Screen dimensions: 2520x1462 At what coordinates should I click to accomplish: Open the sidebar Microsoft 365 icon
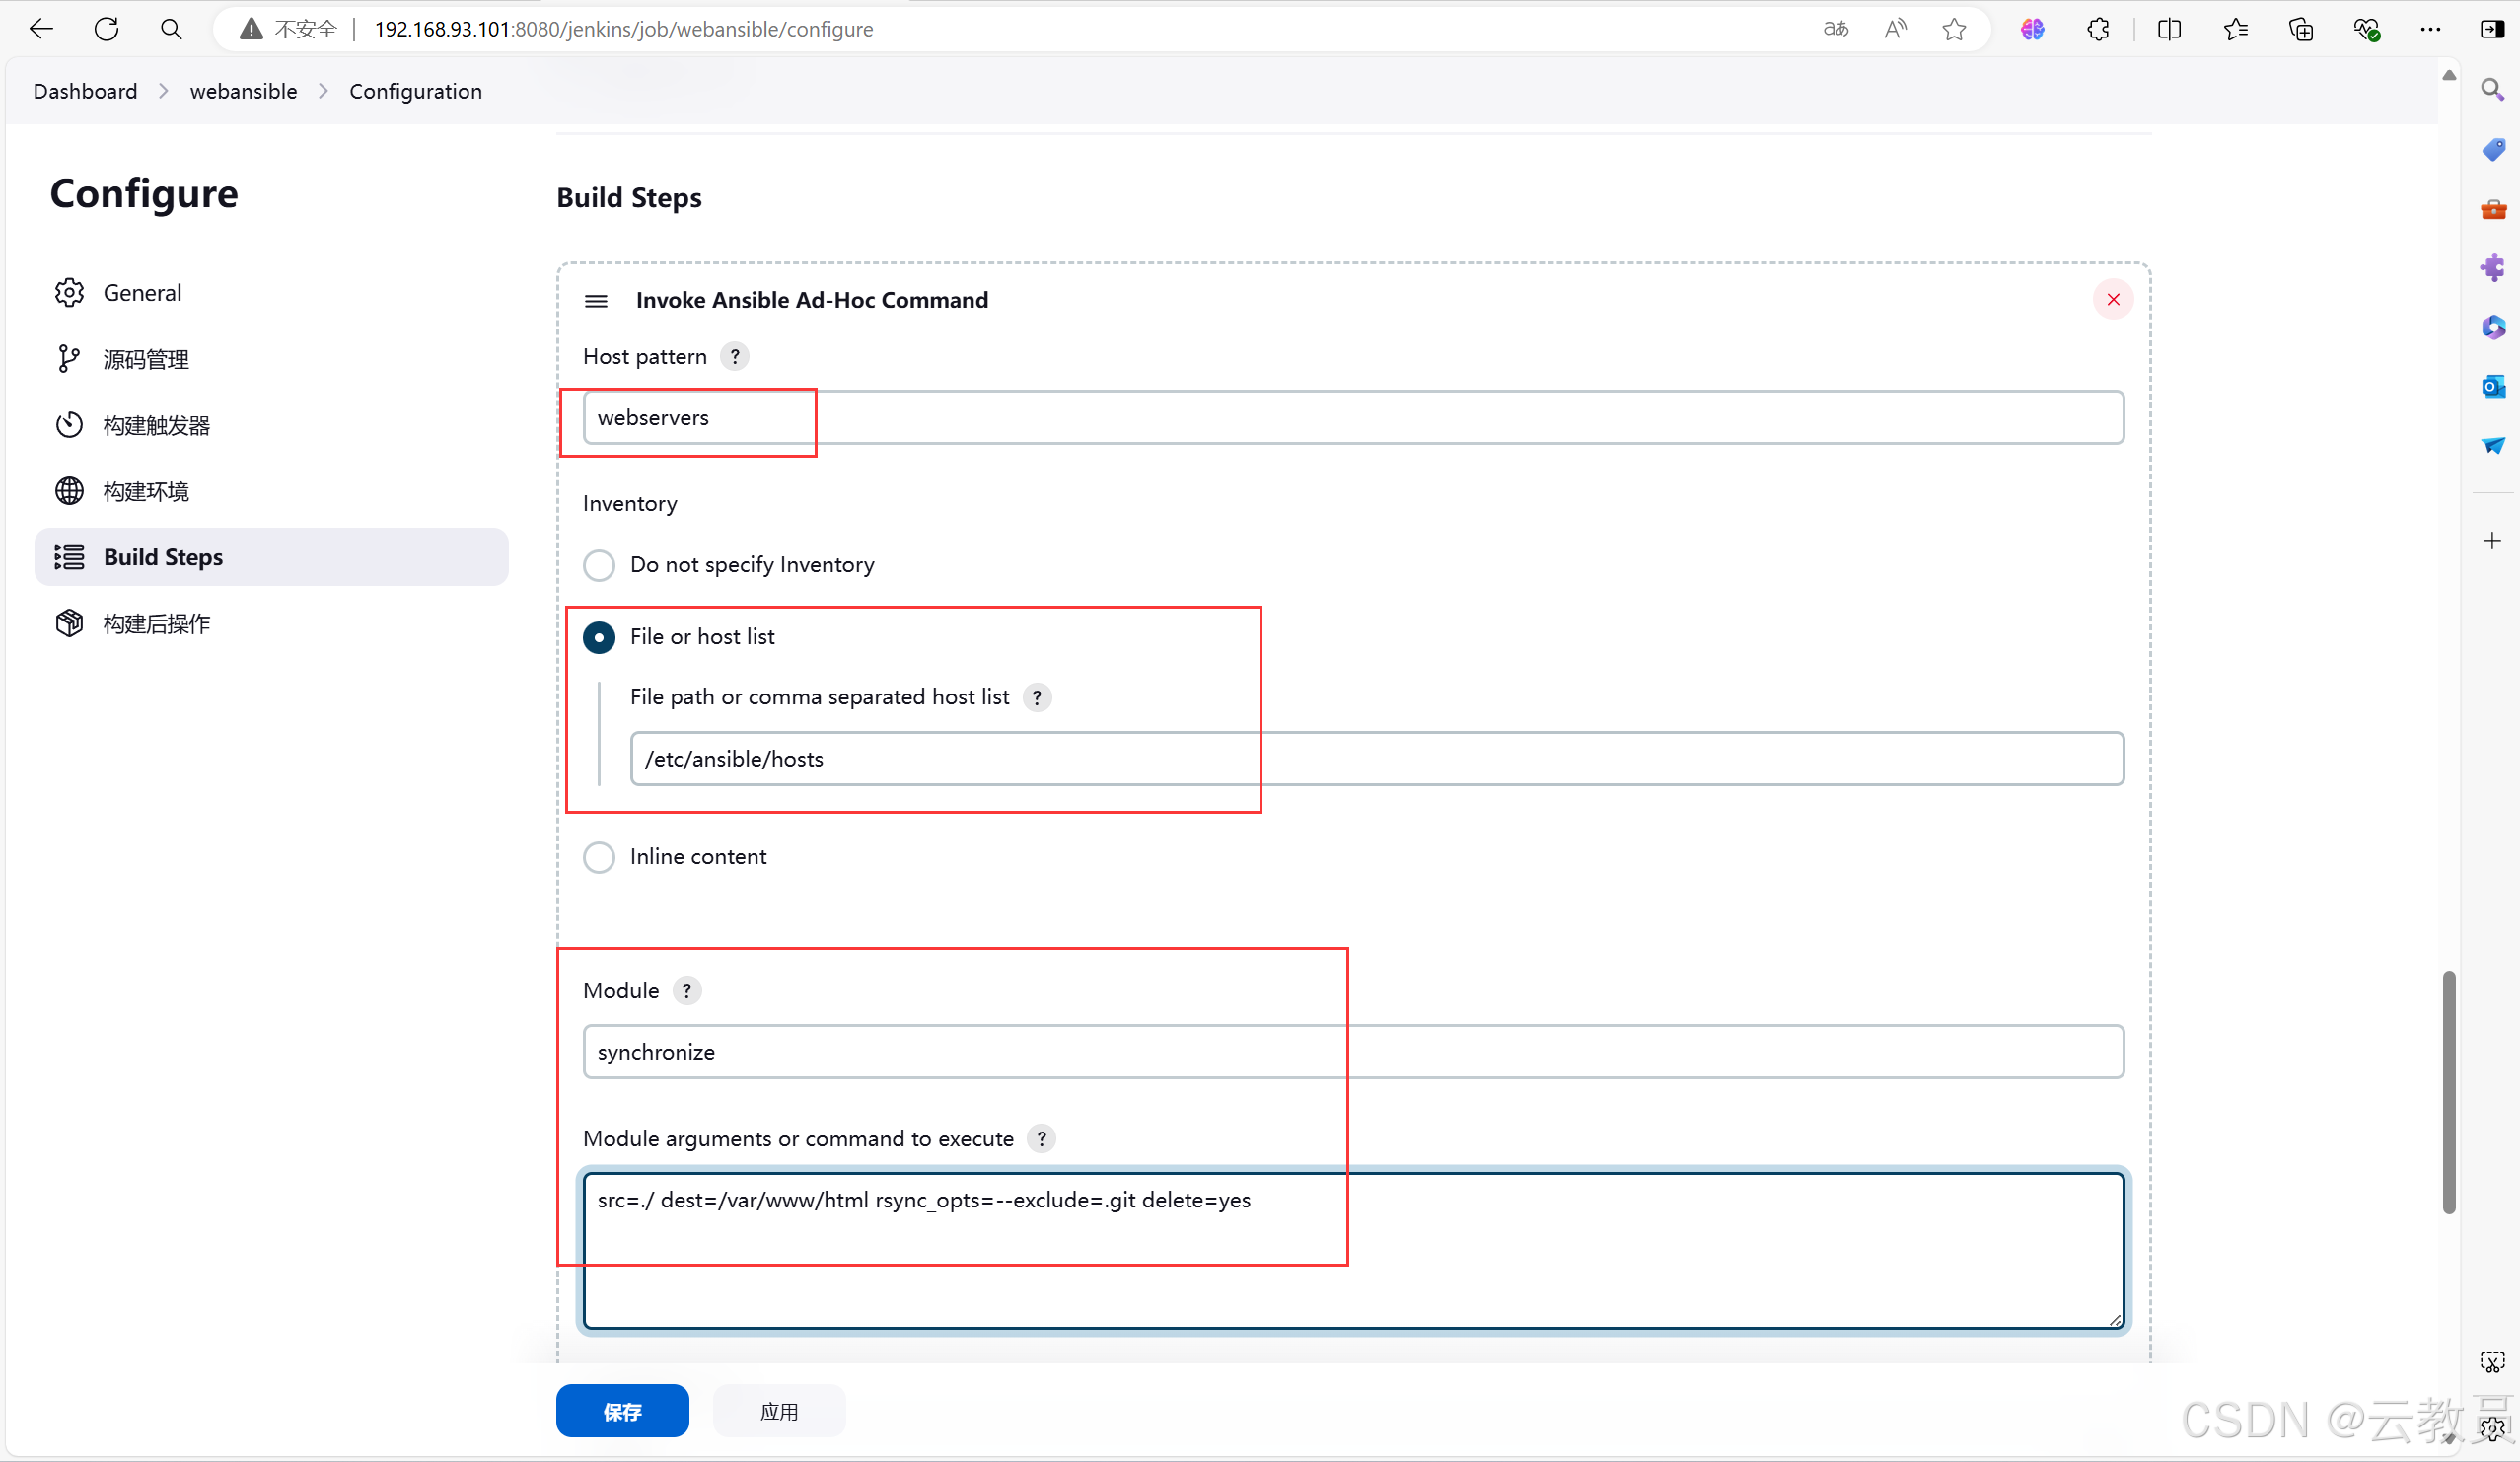click(2493, 327)
